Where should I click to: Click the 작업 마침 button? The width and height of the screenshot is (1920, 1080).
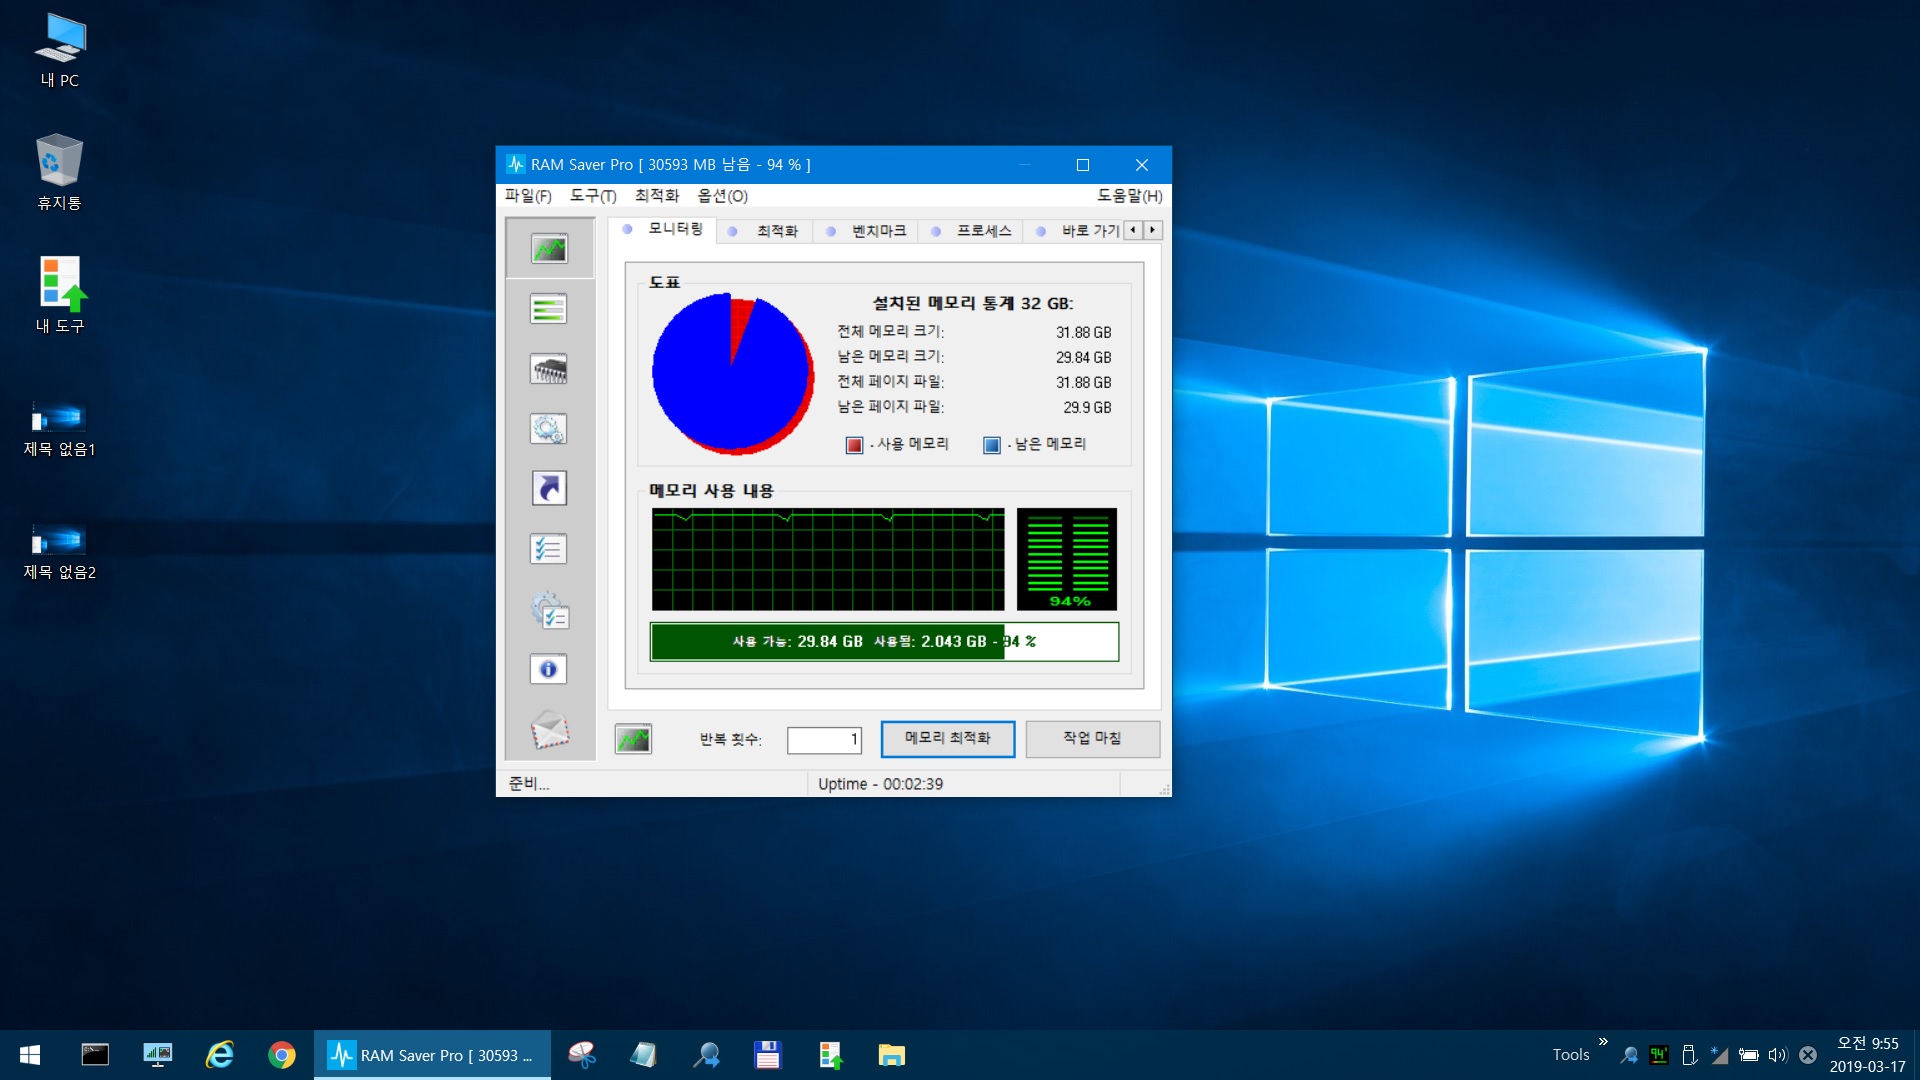tap(1092, 738)
